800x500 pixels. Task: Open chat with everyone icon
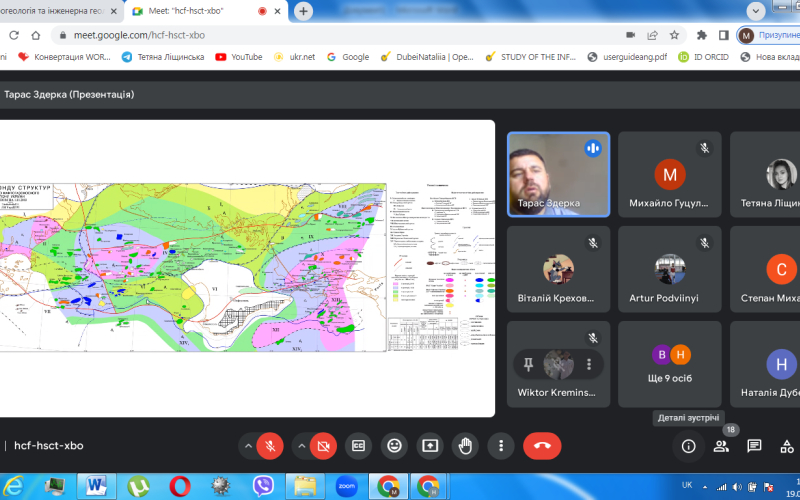[754, 446]
